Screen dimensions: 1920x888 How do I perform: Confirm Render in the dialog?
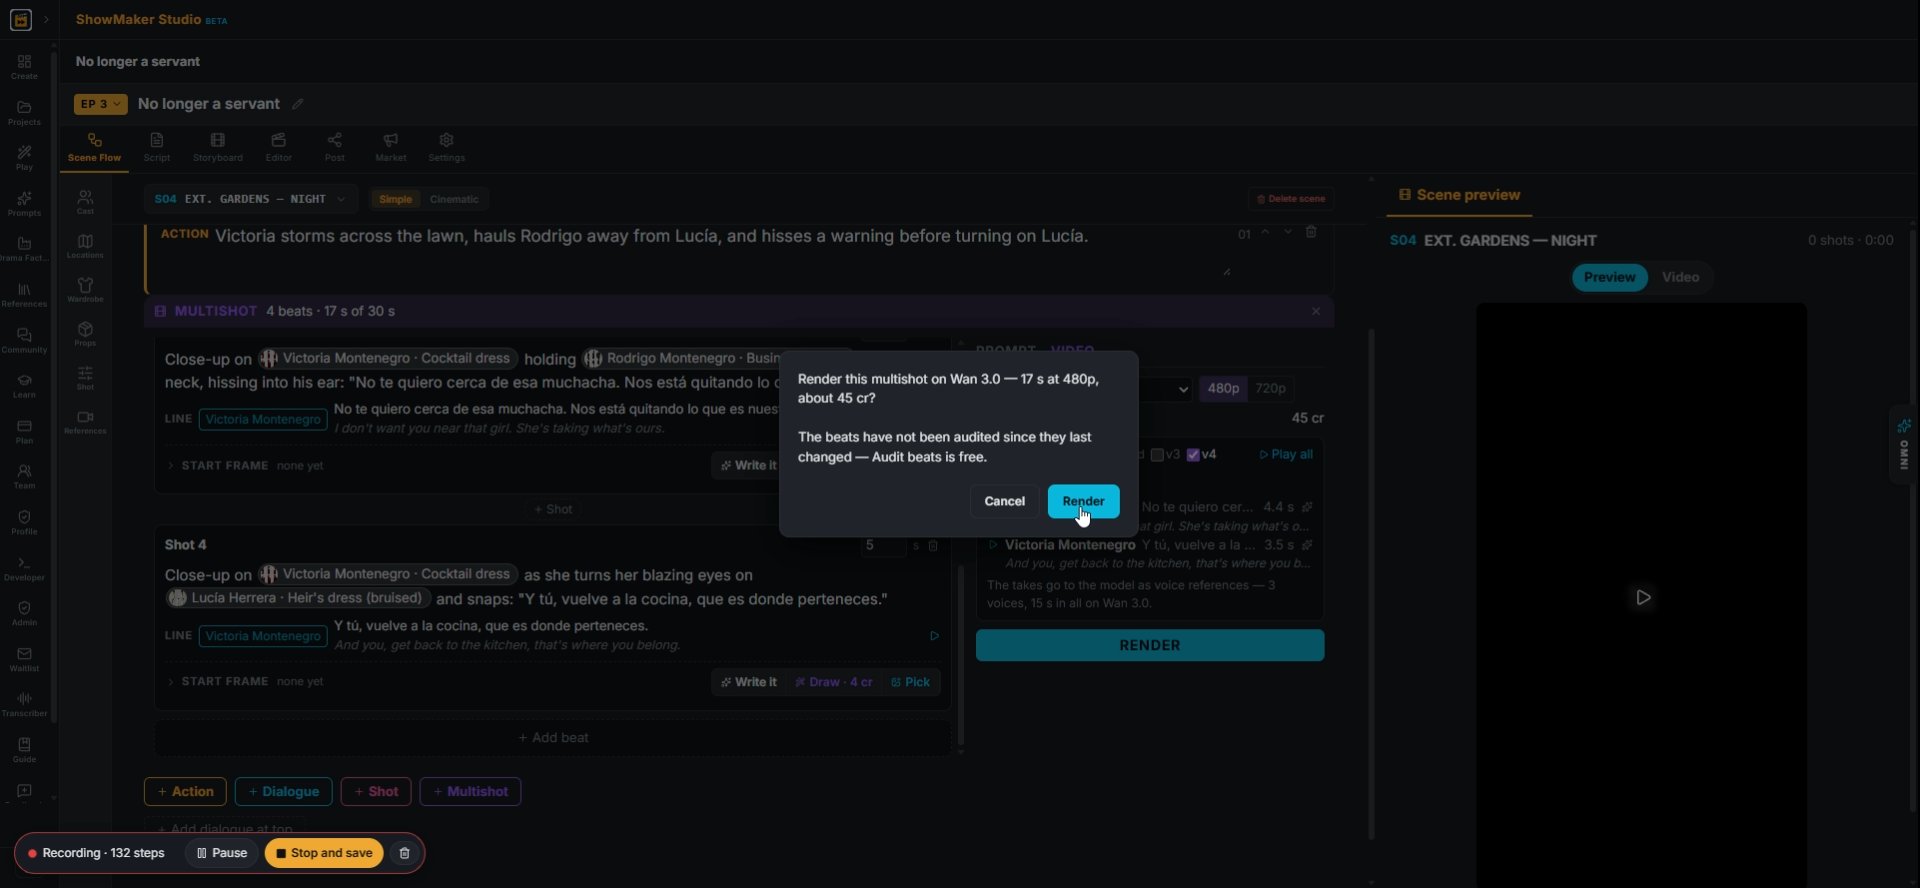click(1083, 501)
